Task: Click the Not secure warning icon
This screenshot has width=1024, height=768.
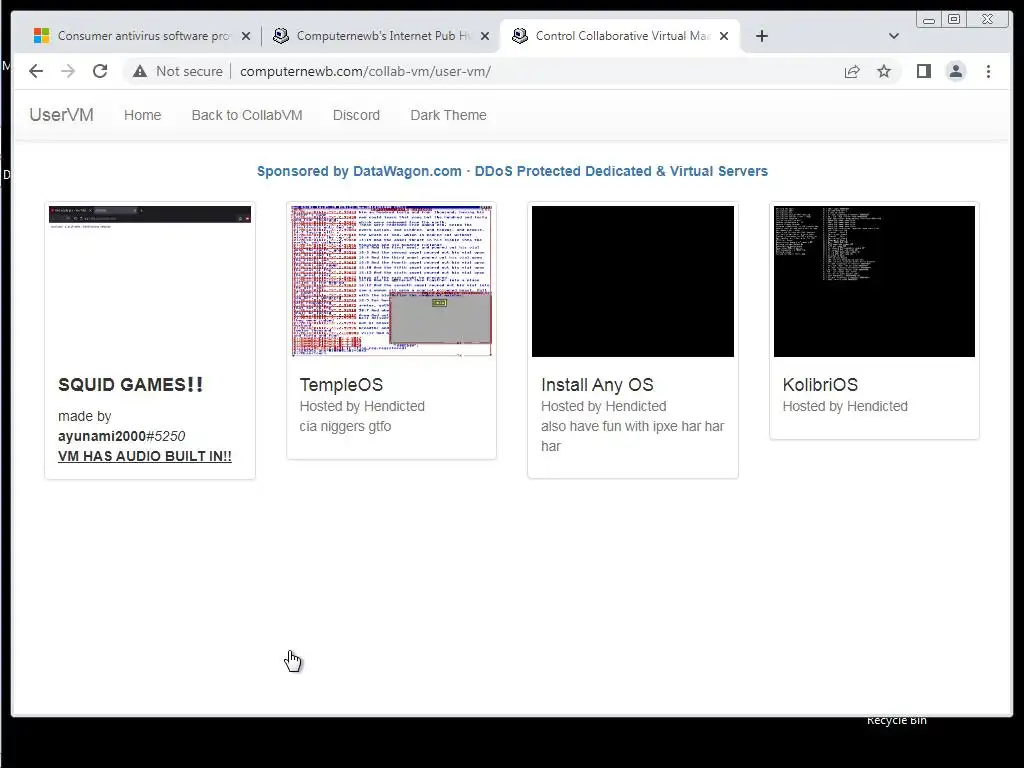Action: (140, 71)
